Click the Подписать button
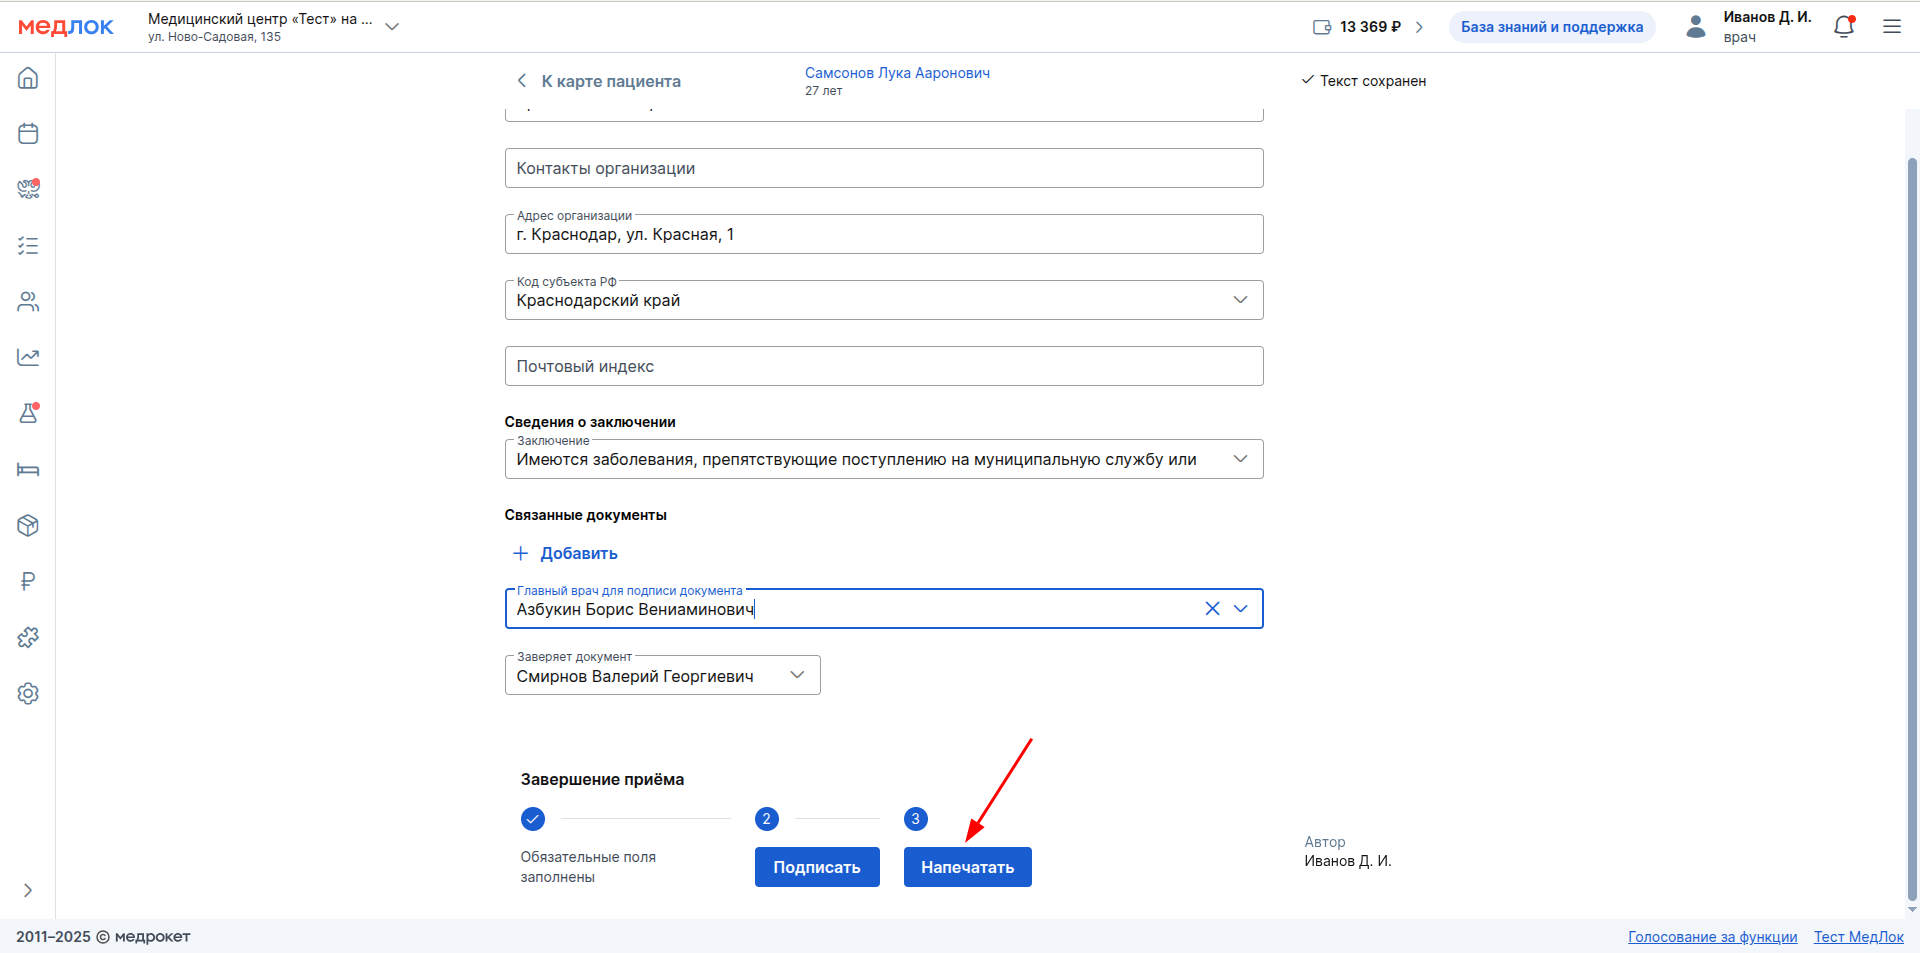 click(x=817, y=867)
